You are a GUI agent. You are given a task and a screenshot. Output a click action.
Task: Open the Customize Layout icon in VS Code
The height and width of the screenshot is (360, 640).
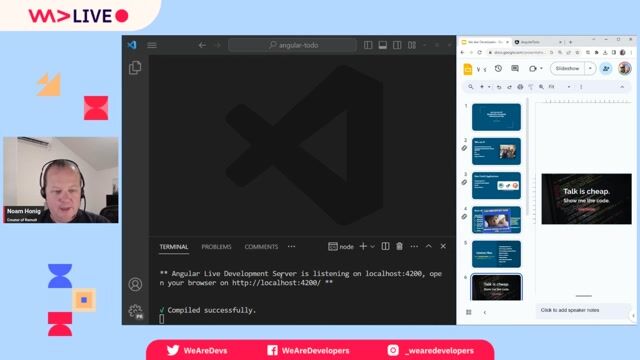point(412,45)
